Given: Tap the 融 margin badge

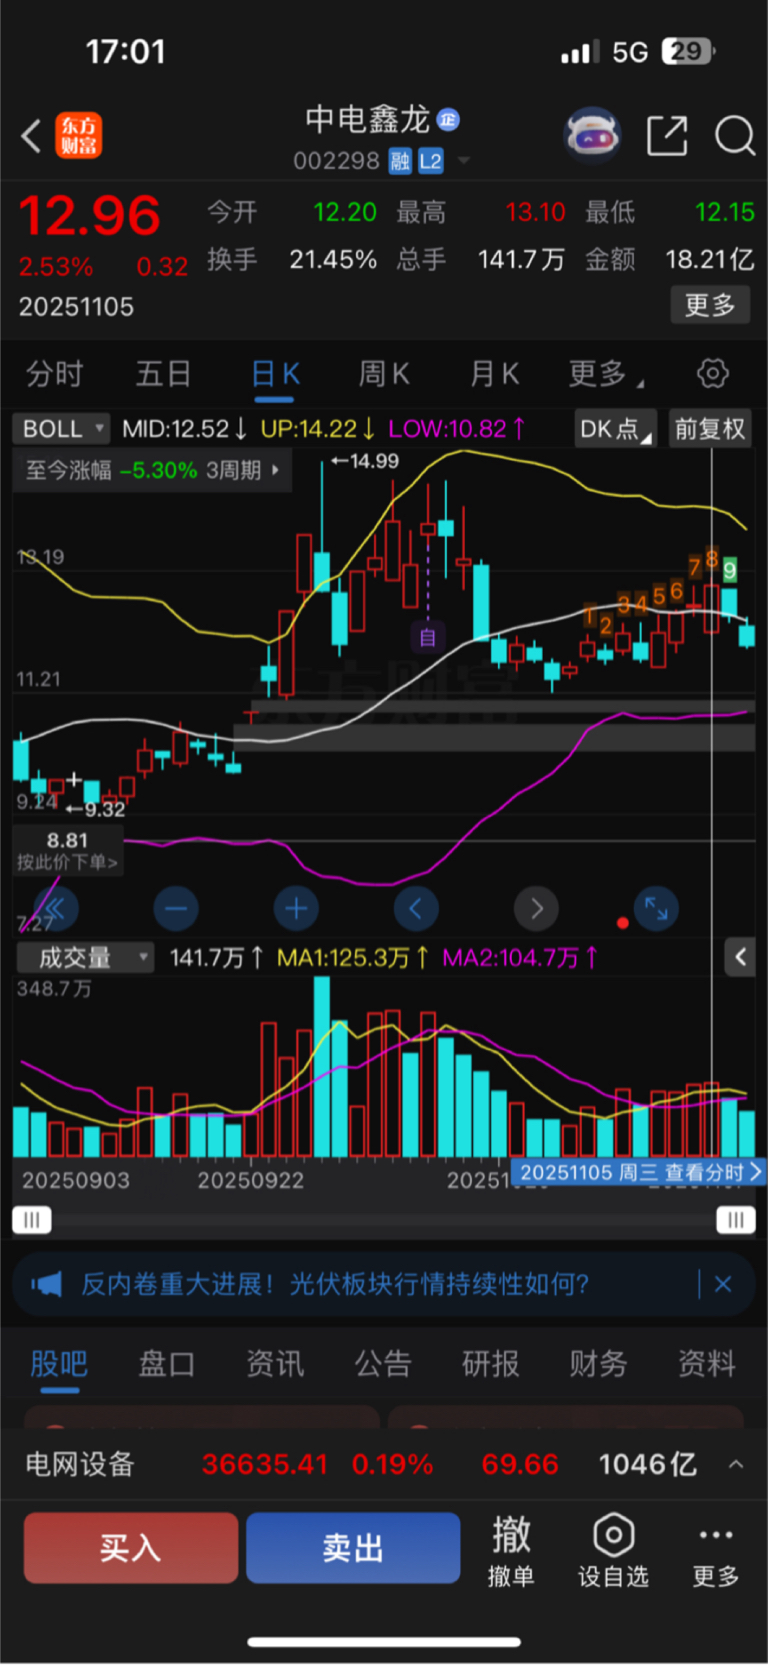Looking at the screenshot, I should point(400,161).
